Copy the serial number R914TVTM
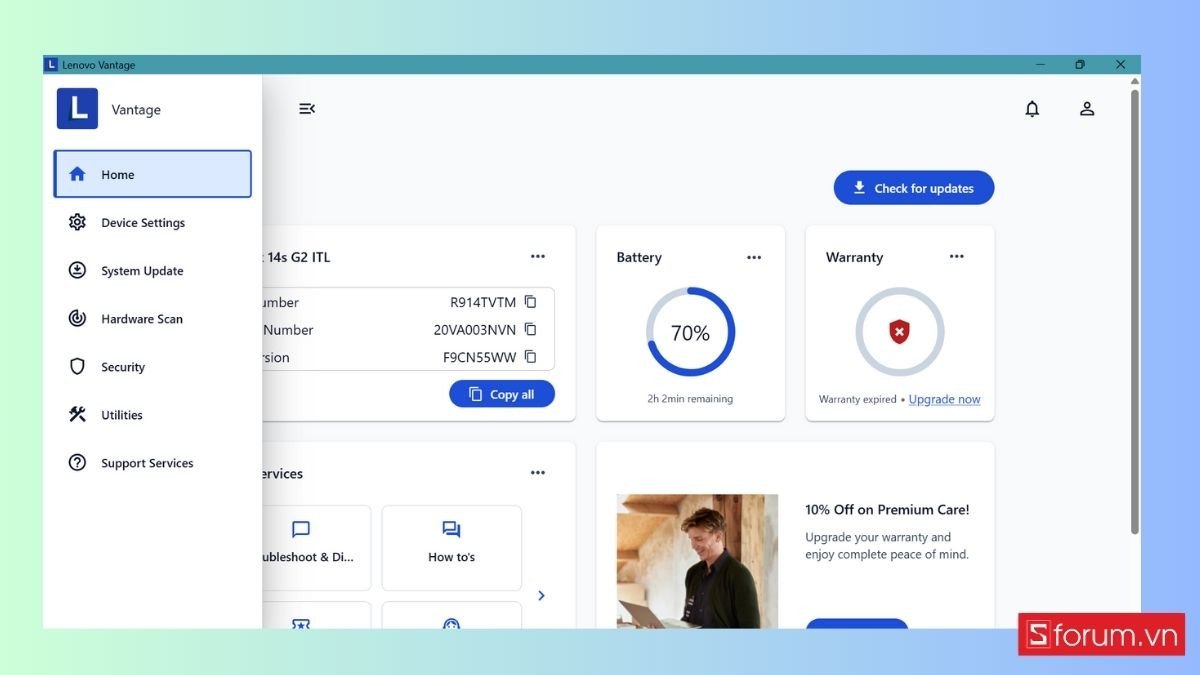The height and width of the screenshot is (675, 1200). tap(531, 302)
